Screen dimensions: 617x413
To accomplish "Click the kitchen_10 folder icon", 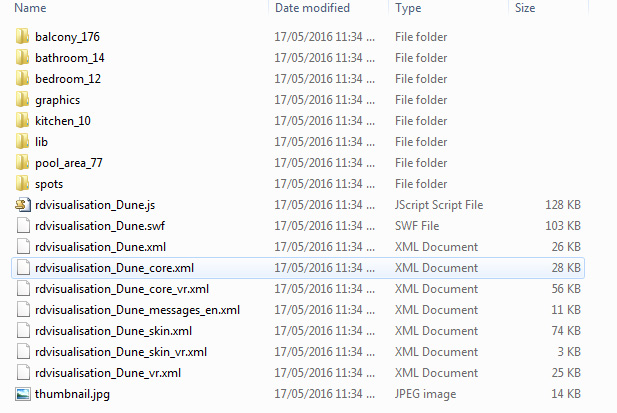I will point(22,121).
